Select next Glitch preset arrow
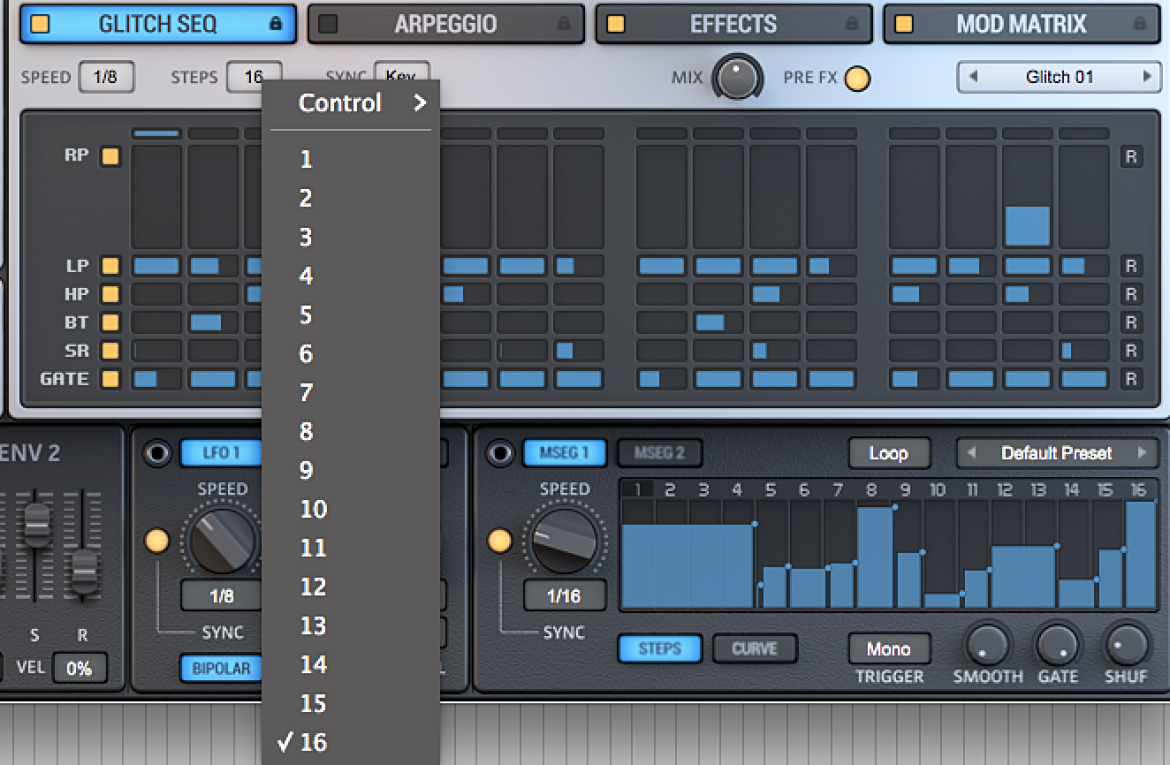The image size is (1170, 765). pos(1148,76)
